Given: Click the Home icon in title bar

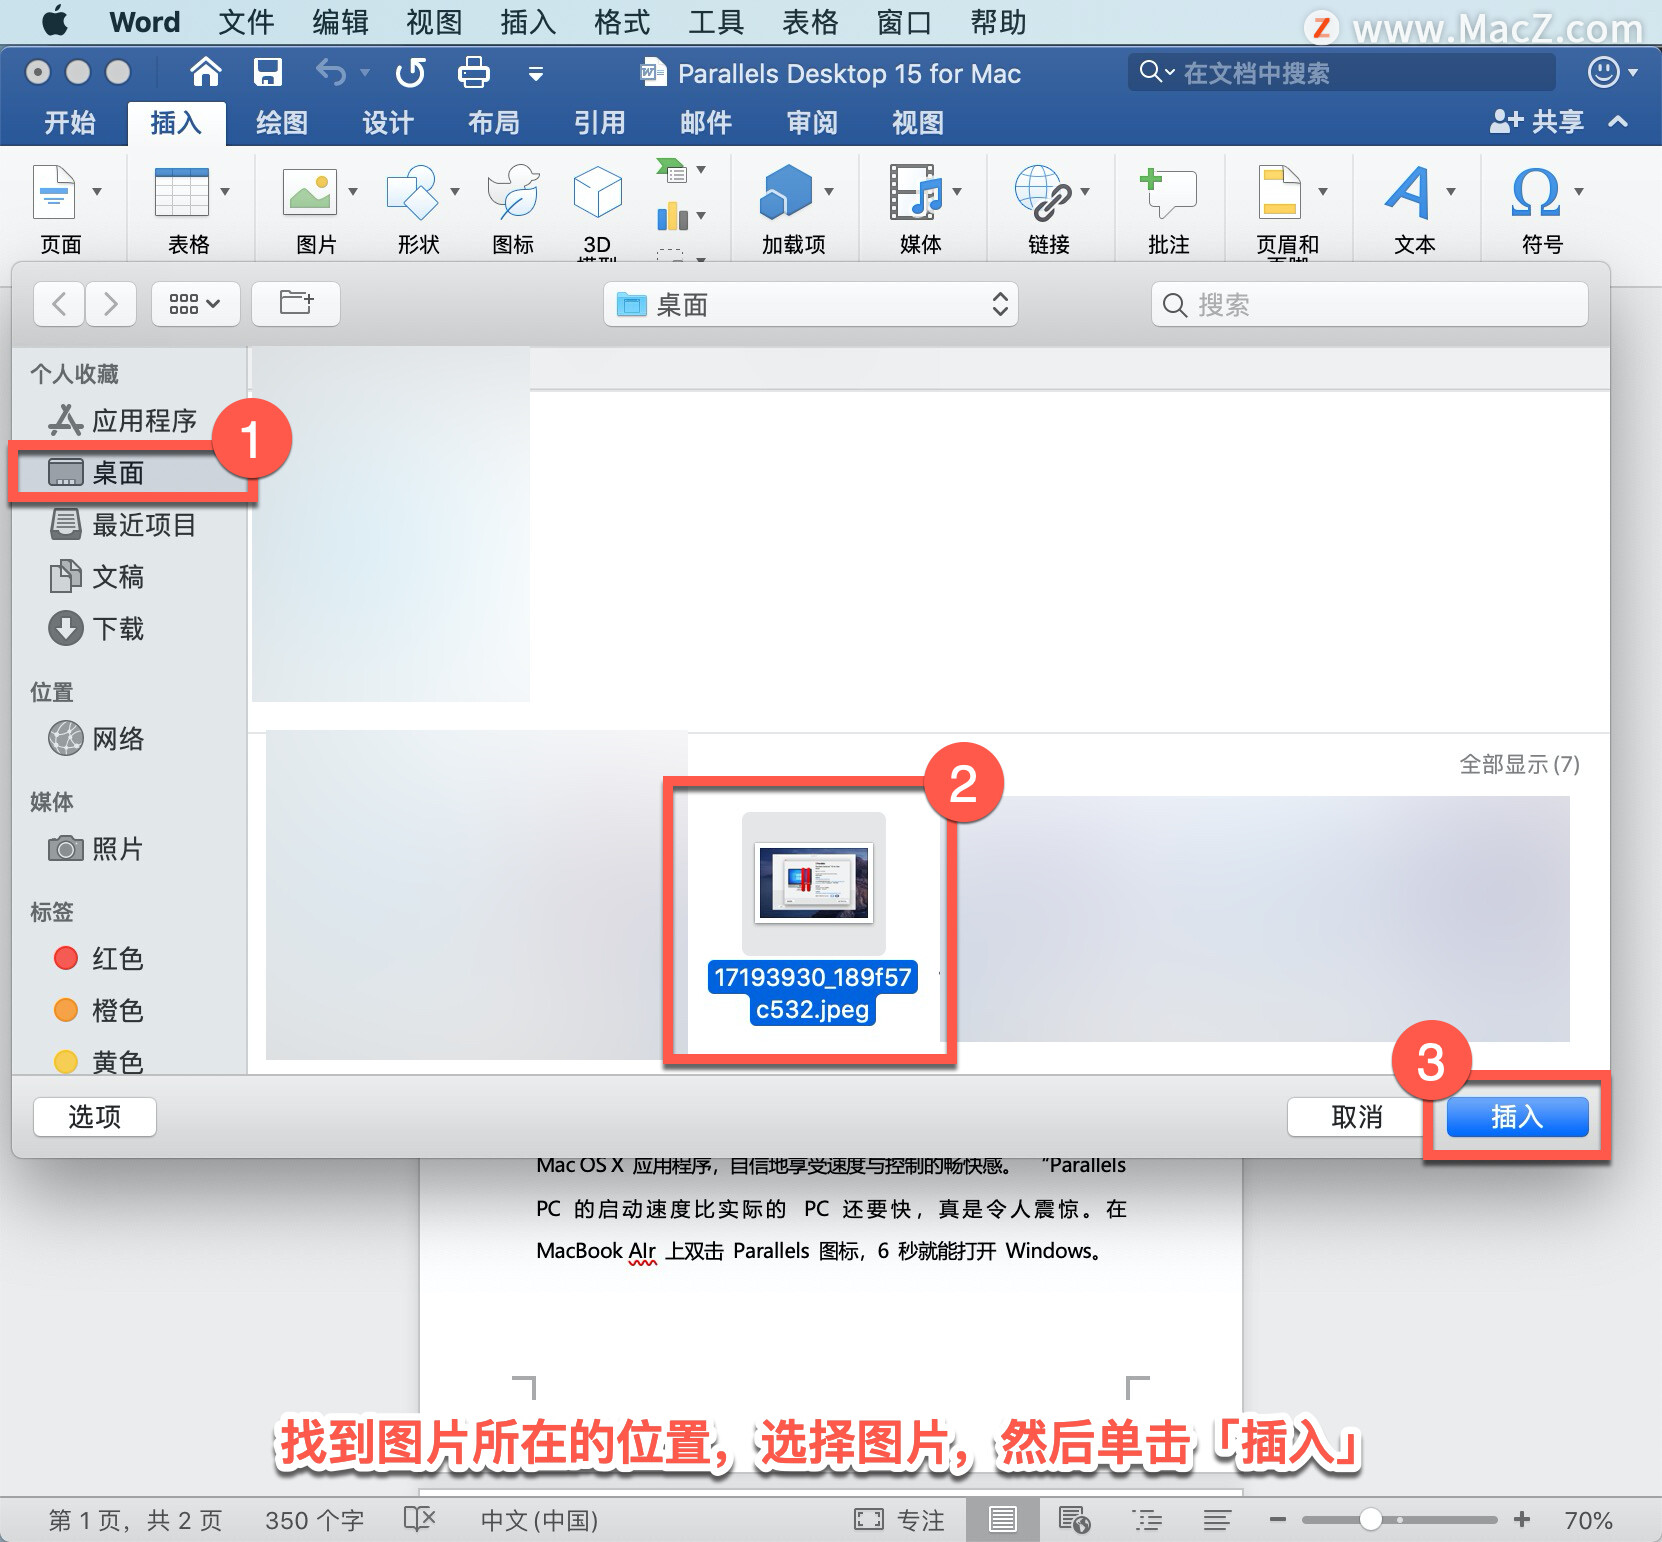Looking at the screenshot, I should point(206,72).
